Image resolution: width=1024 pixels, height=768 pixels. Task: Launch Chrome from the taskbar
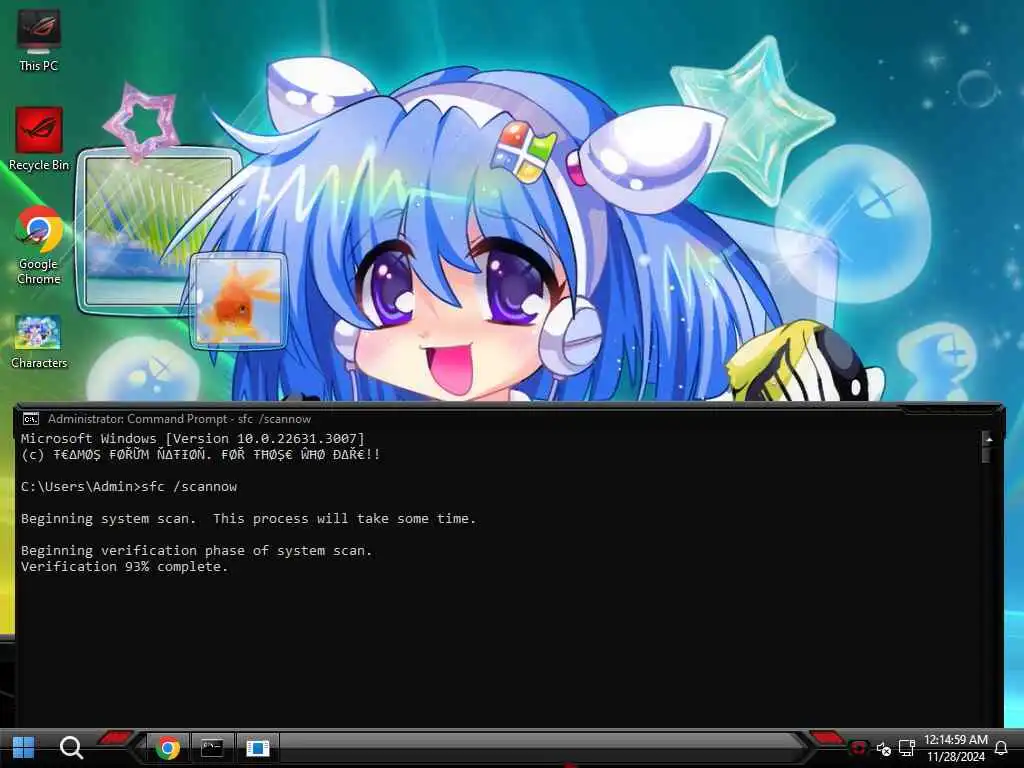tap(168, 748)
